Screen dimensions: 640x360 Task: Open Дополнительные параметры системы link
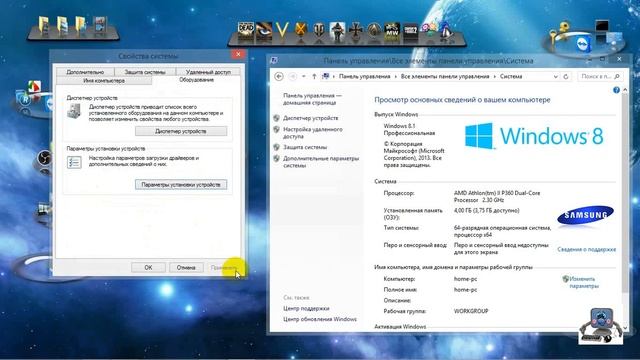point(321,162)
